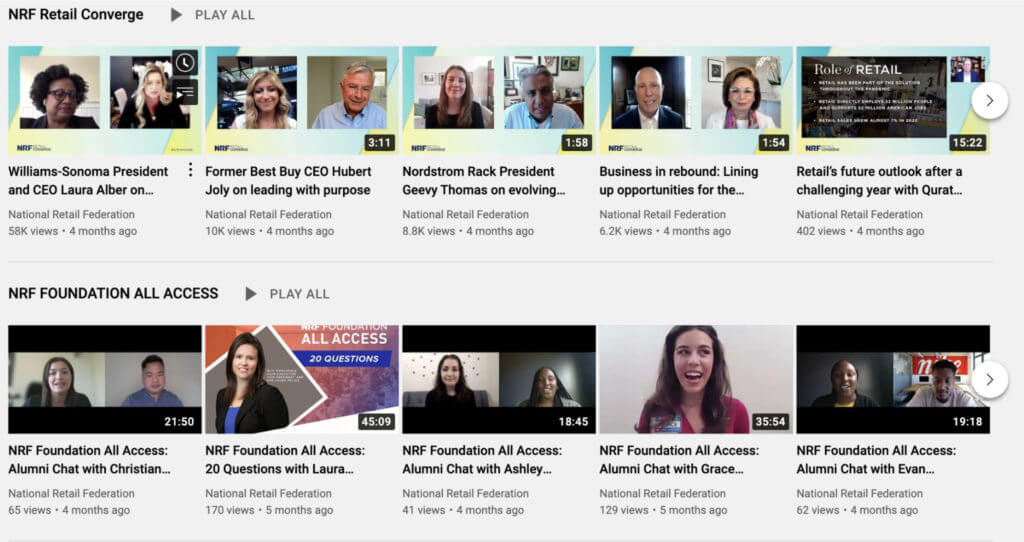1024x542 pixels.
Task: Open the Business in rebound video thumbnail
Action: [696, 100]
